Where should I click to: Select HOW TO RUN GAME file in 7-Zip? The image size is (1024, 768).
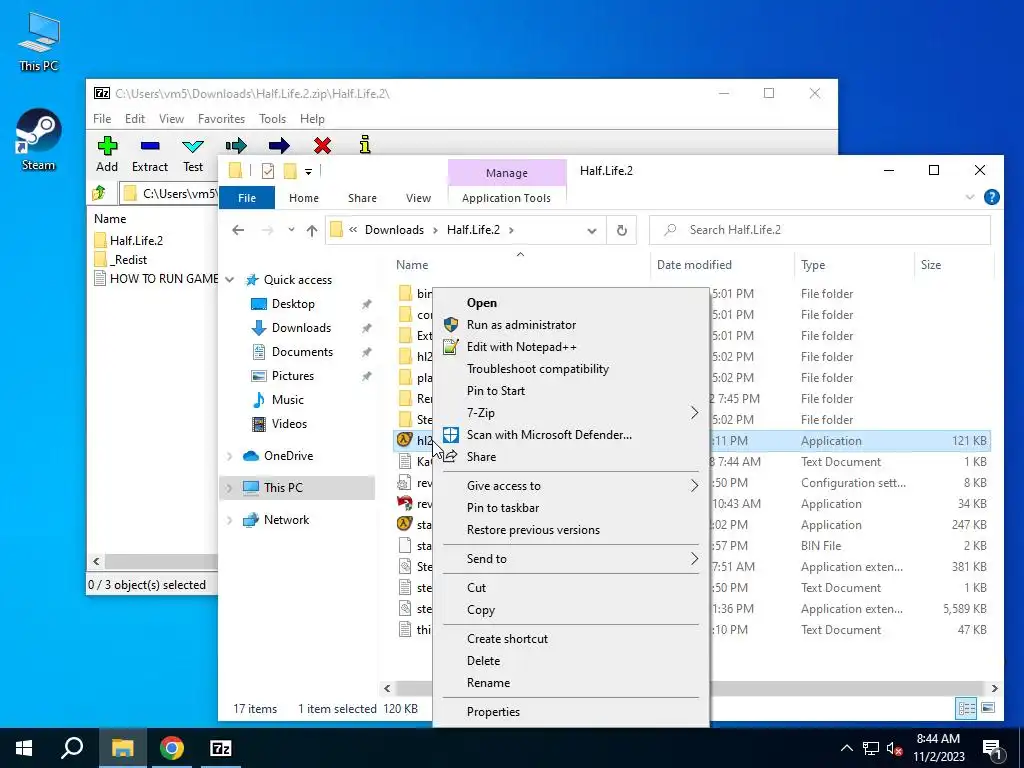click(x=156, y=278)
